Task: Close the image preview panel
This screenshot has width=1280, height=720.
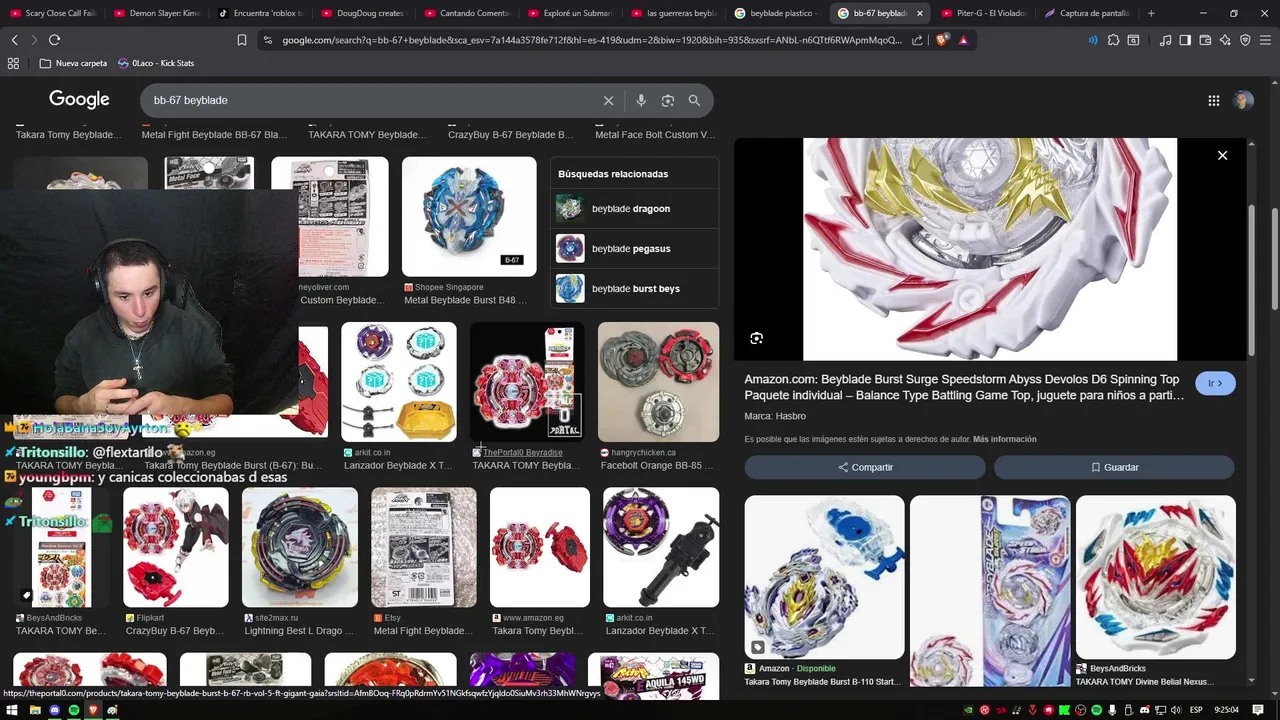Action: pos(1222,155)
